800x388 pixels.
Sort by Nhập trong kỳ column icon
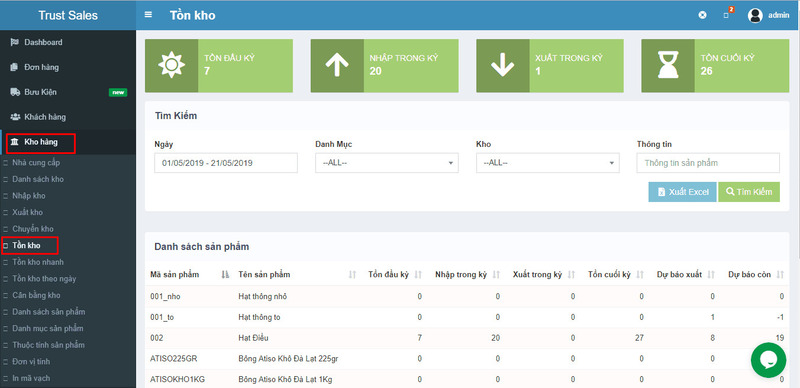496,275
